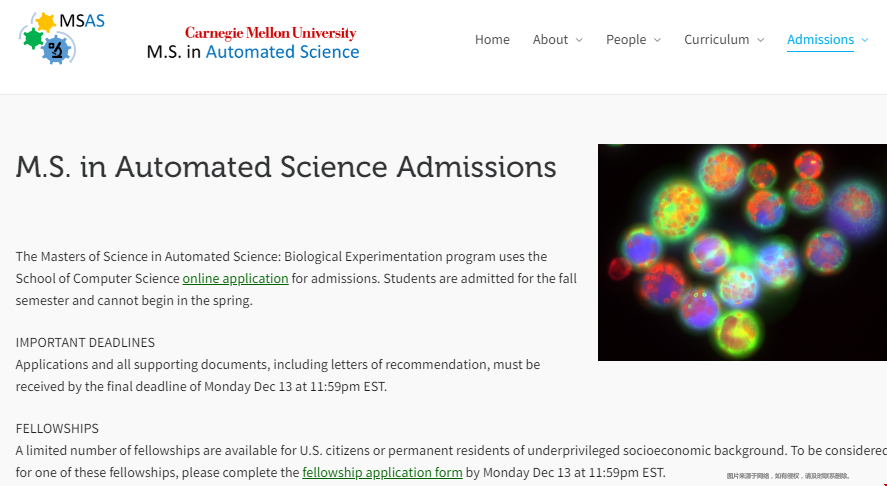Open the fellowship application form link
Screen dimensions: 887x486
[382, 472]
